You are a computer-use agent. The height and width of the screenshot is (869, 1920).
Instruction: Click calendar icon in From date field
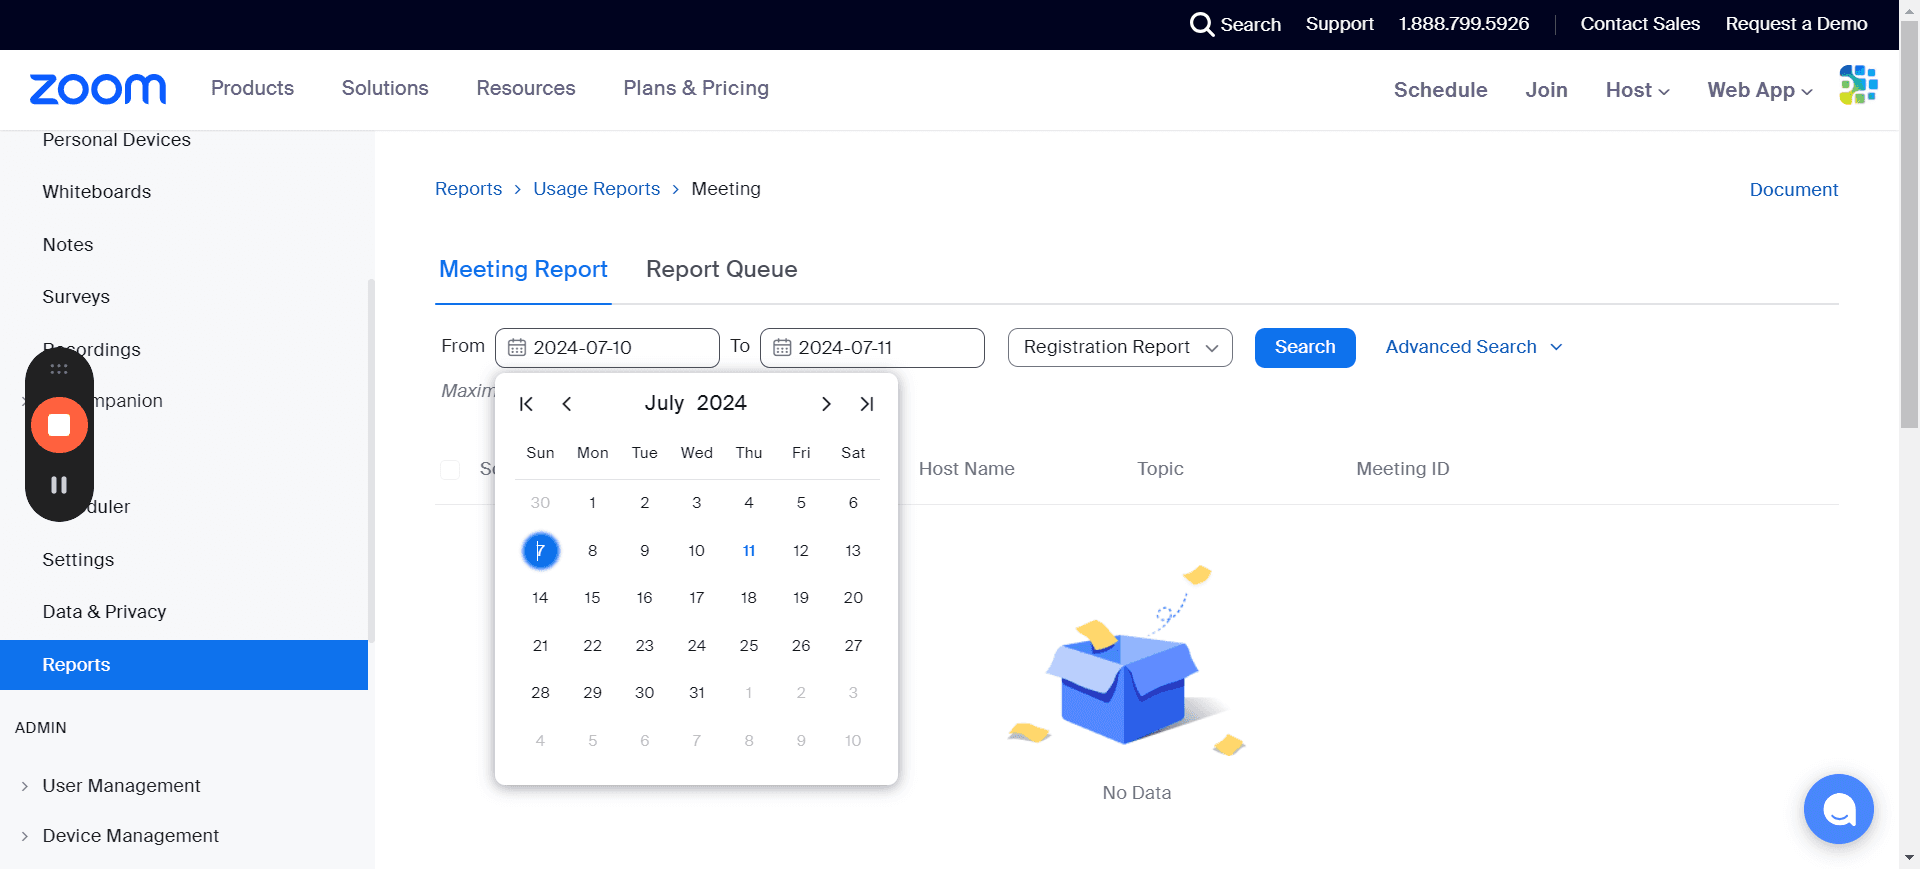point(517,348)
